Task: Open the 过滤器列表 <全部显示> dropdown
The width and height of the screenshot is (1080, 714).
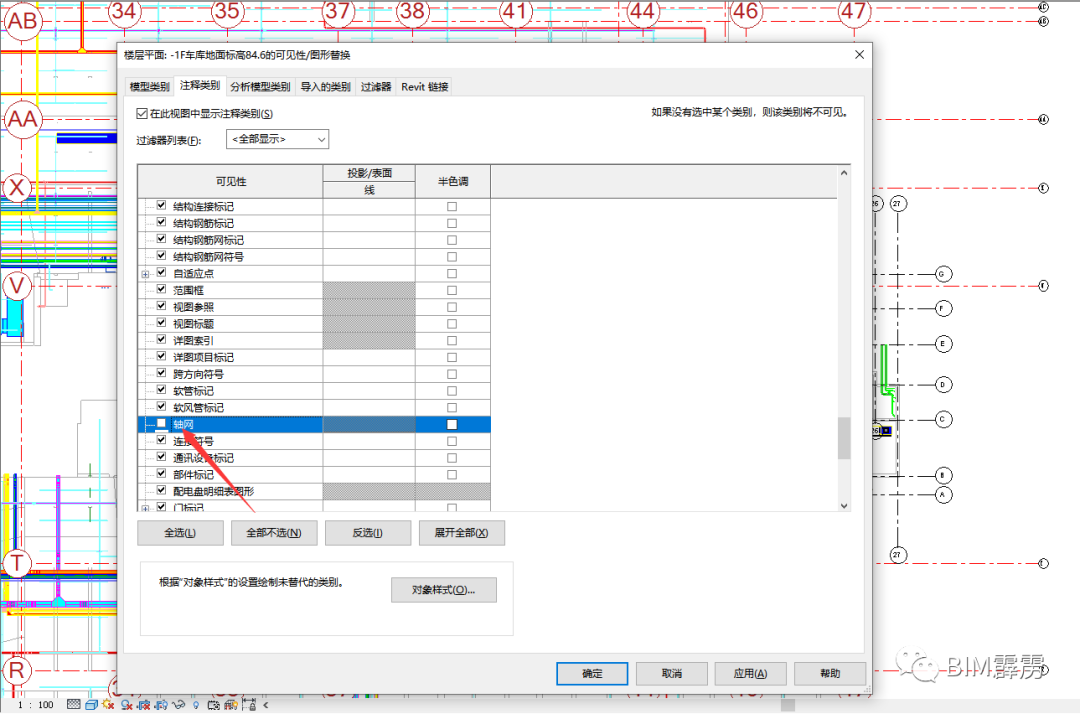Action: tap(278, 139)
